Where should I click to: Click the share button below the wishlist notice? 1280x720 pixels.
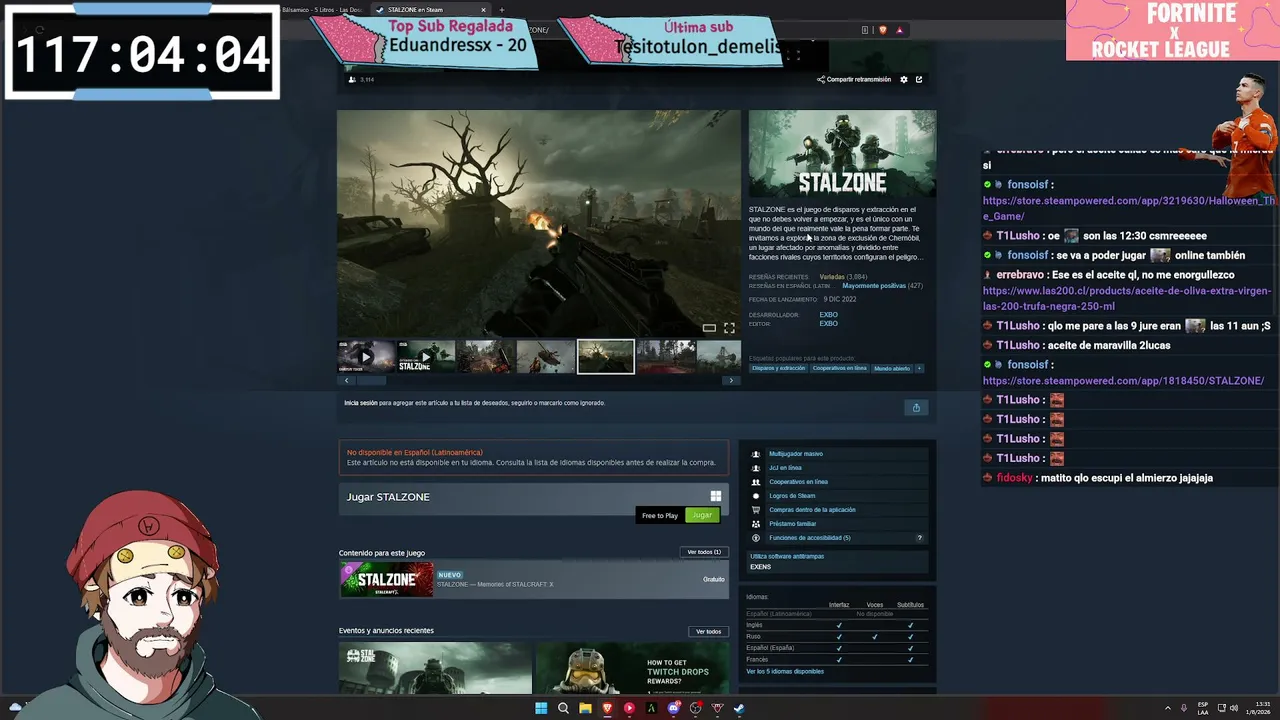click(x=916, y=407)
